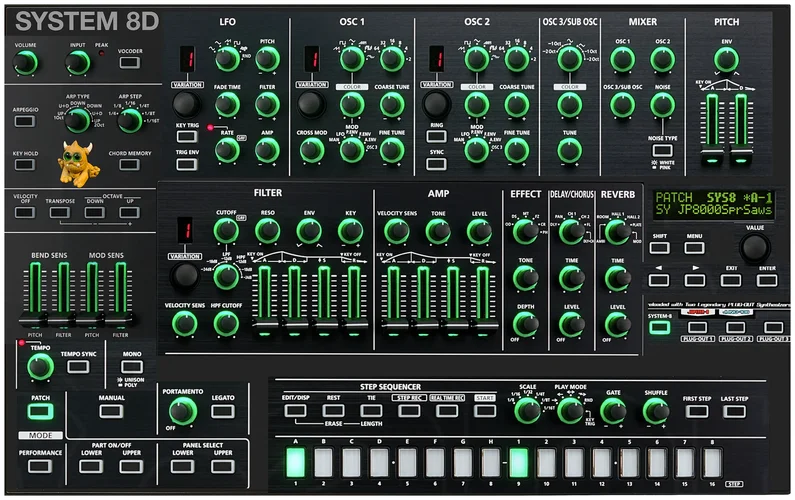The height and width of the screenshot is (500, 795).
Task: Toggle the OSC 2 Ring button
Action: [437, 136]
